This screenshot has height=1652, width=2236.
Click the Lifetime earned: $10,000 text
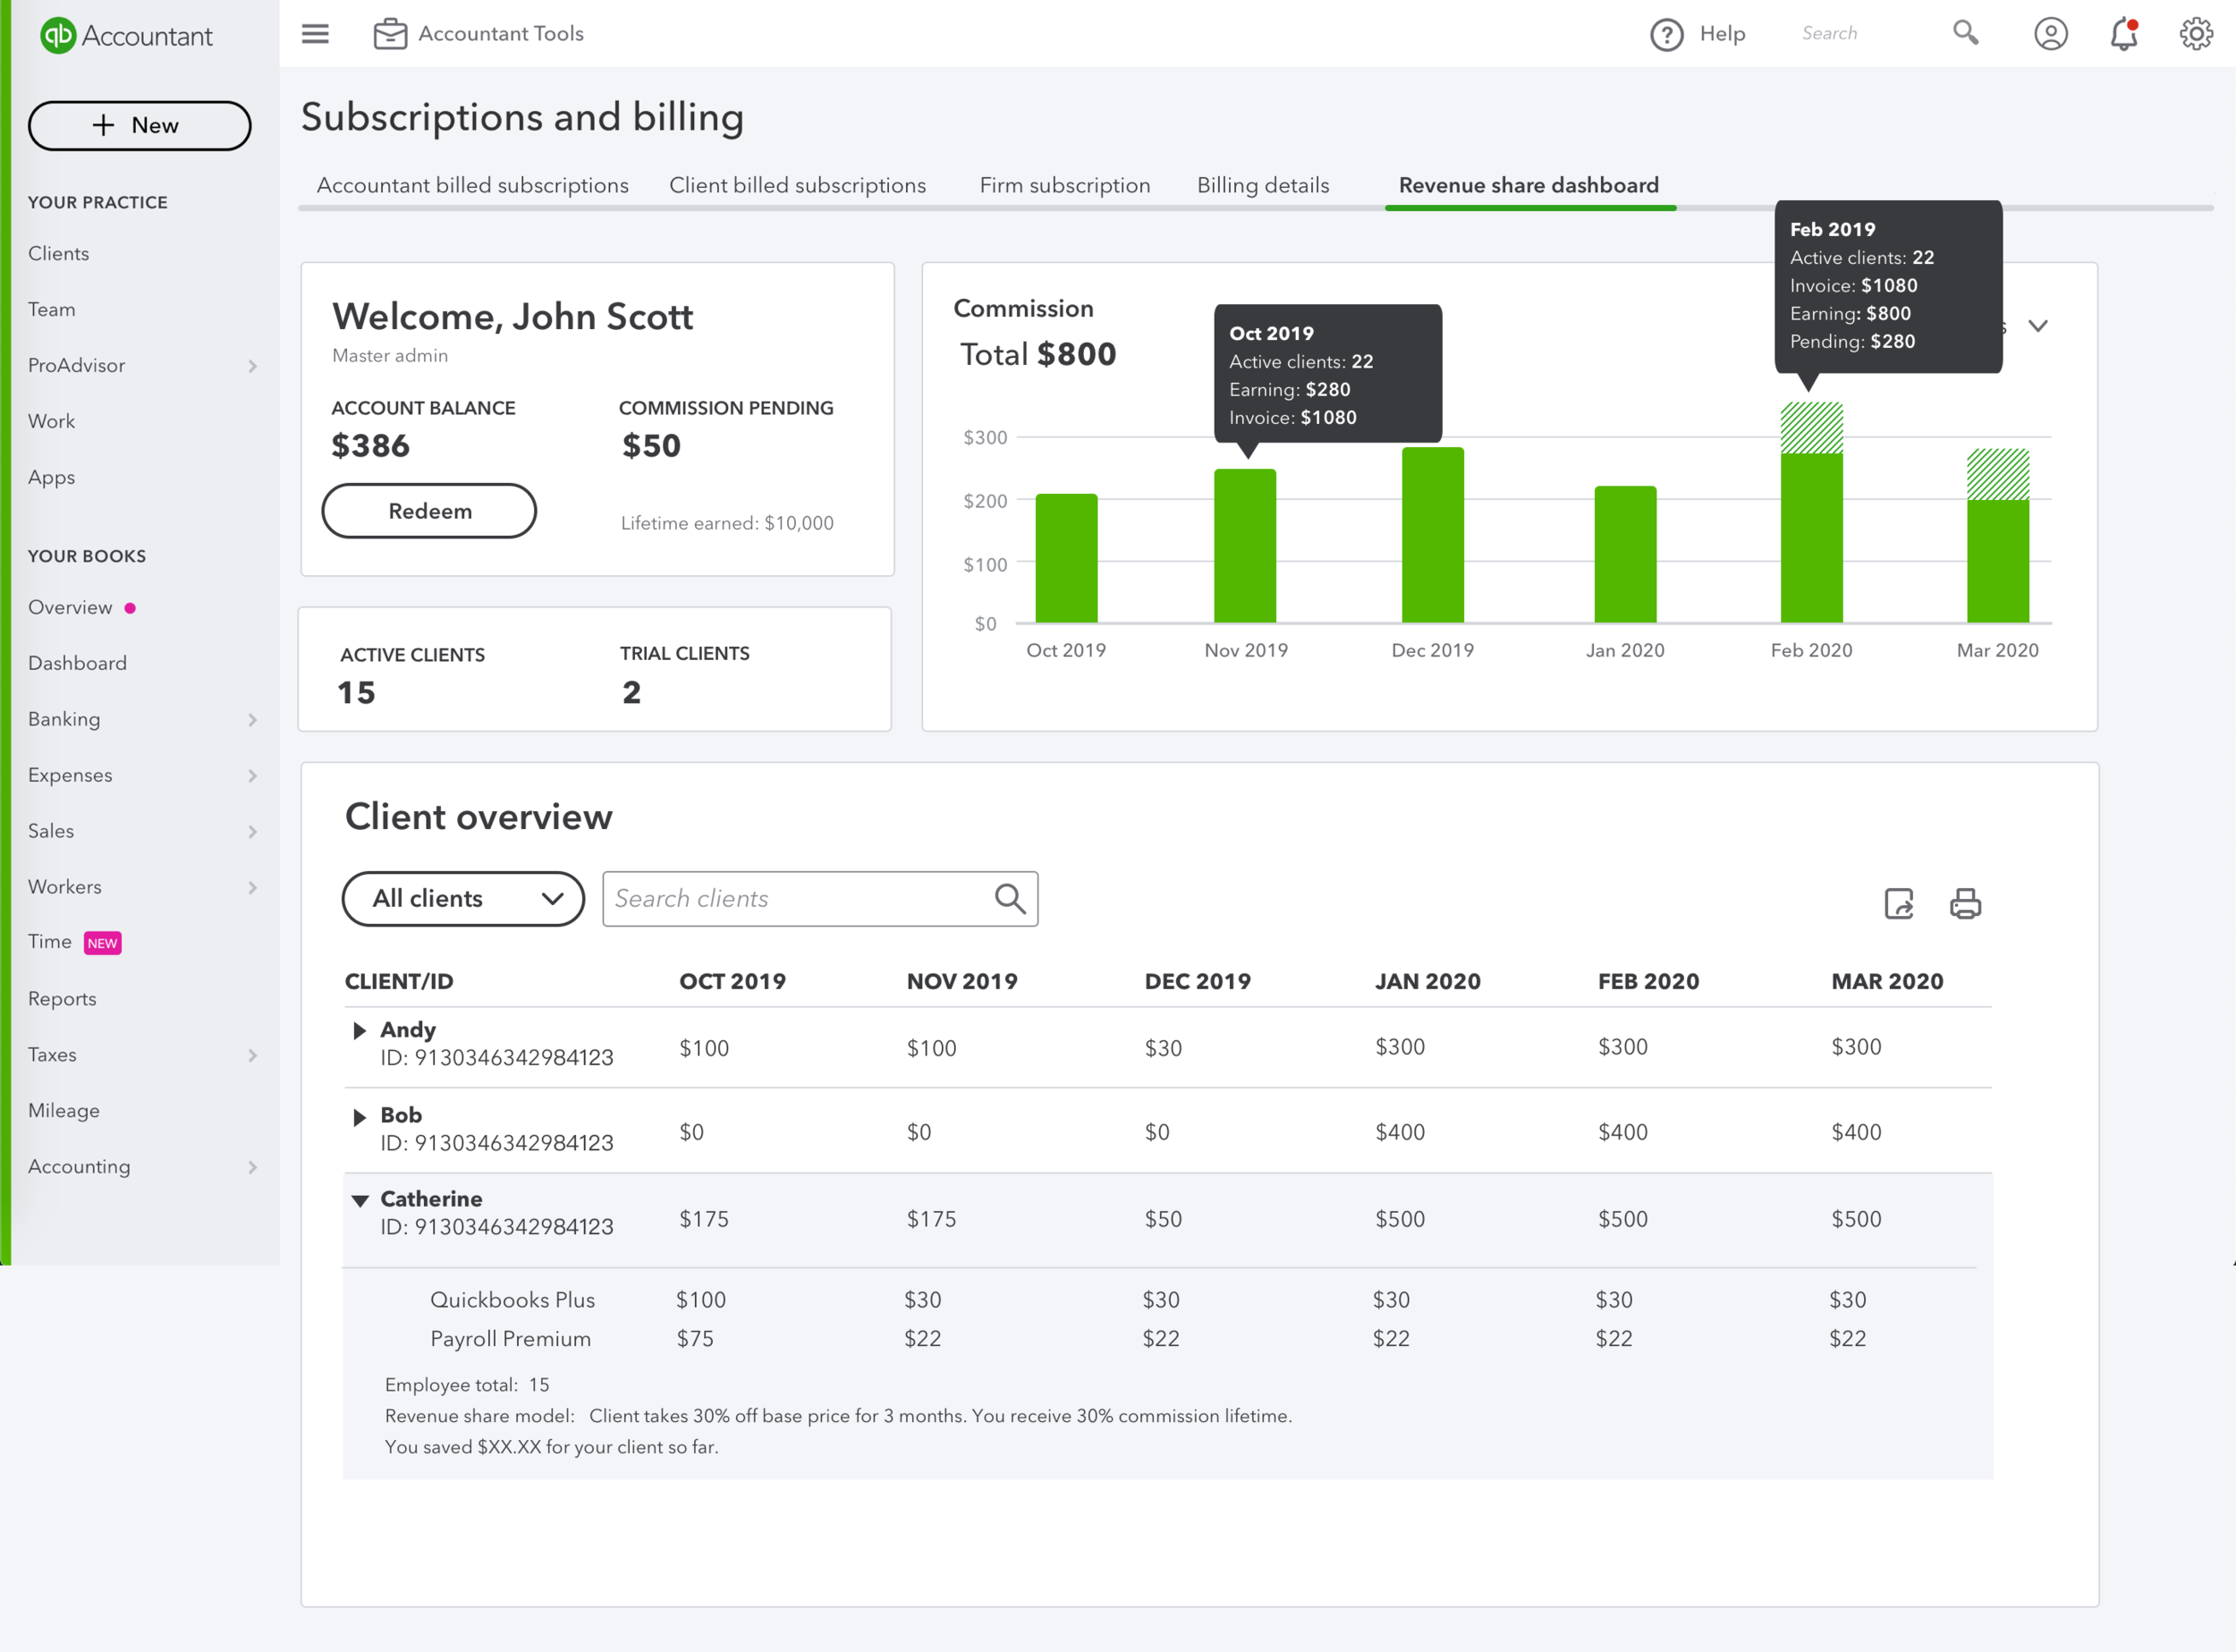pos(727,523)
